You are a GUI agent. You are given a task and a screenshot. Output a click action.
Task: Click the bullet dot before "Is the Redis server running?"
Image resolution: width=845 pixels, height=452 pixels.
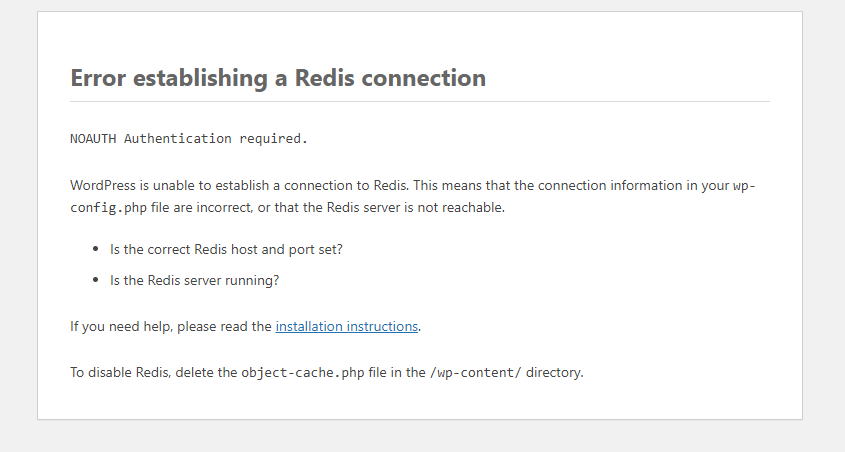click(97, 280)
